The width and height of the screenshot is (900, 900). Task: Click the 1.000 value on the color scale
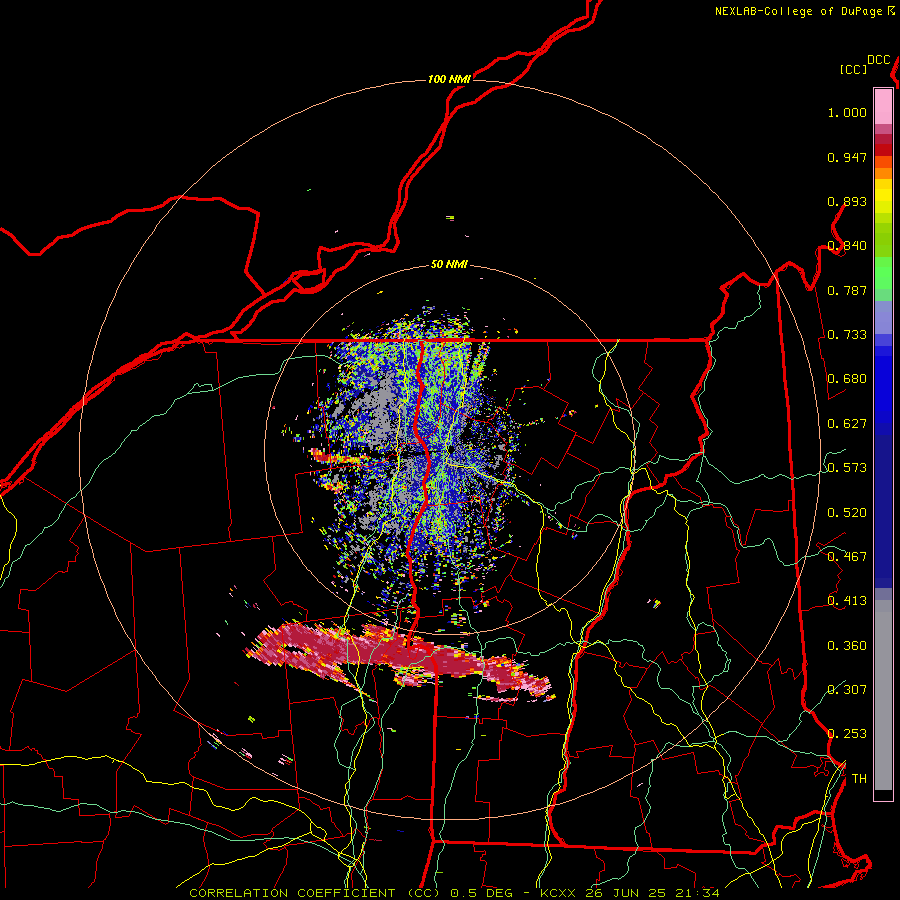[x=847, y=112]
